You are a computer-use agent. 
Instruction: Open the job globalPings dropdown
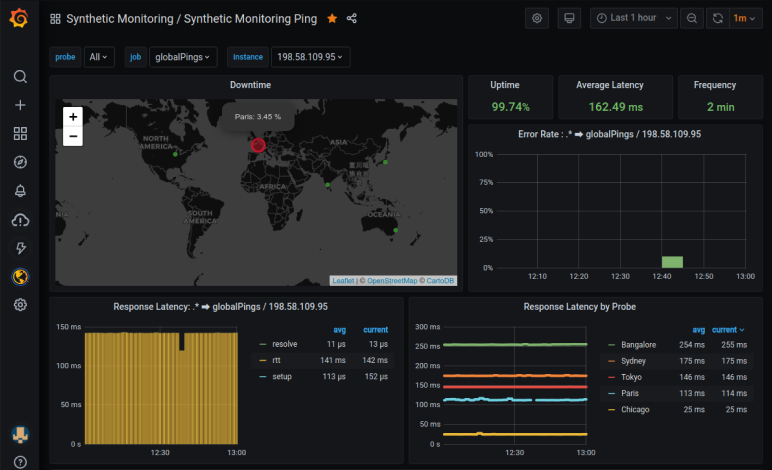pos(183,57)
